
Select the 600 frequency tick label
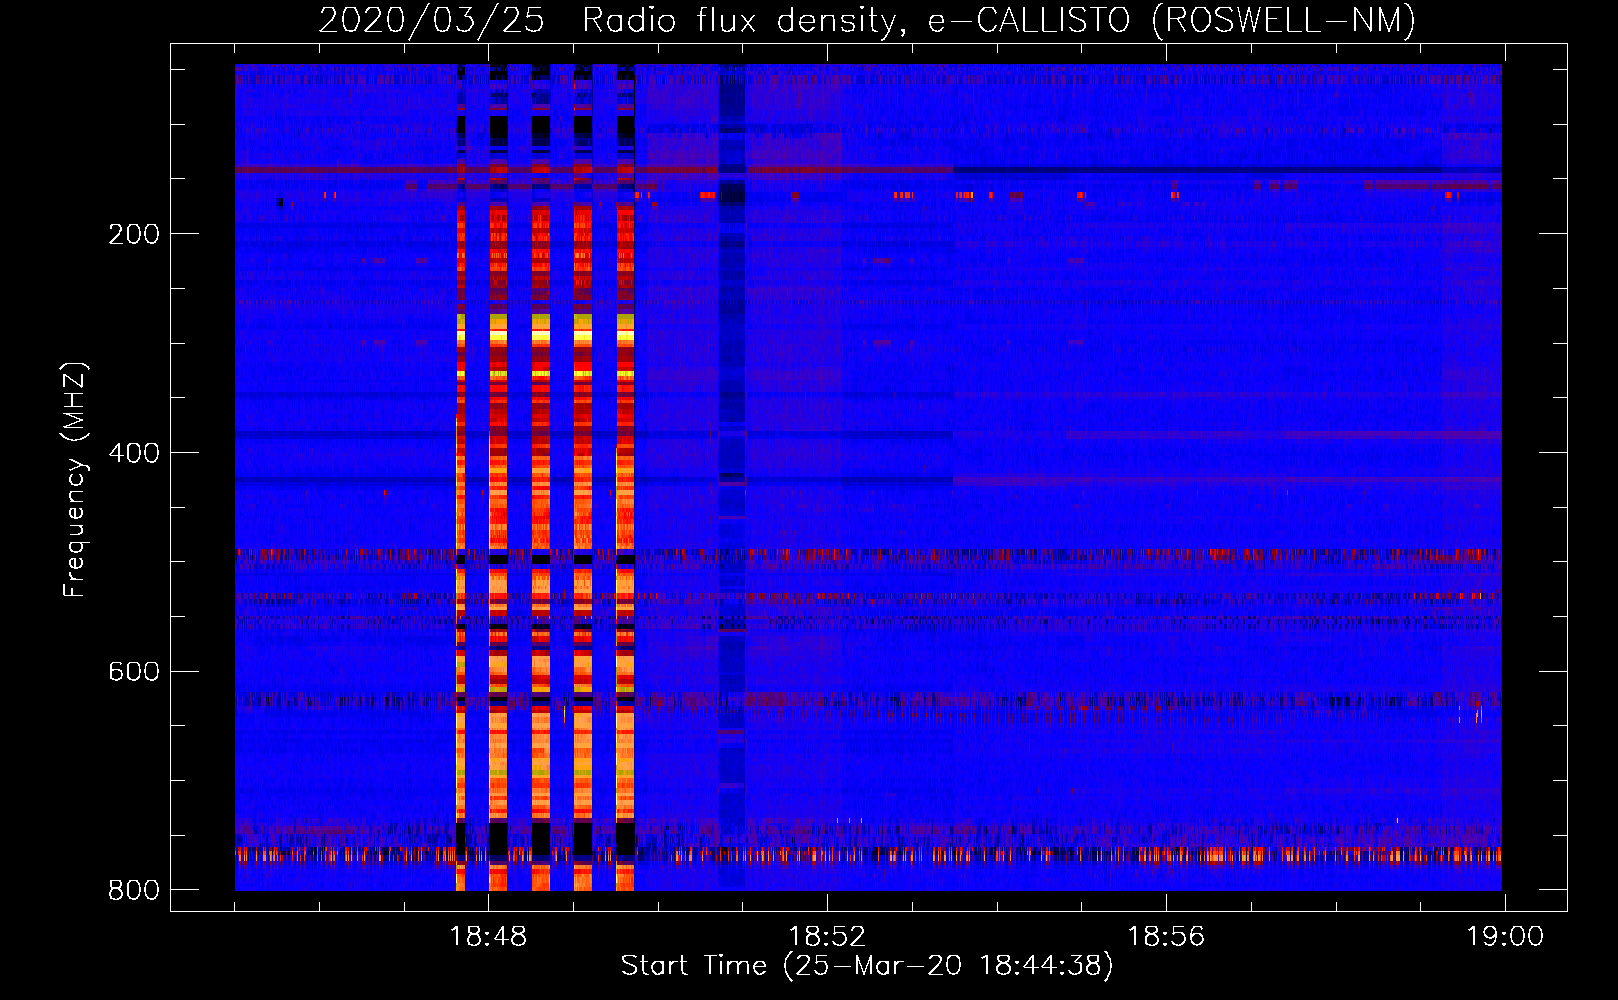134,671
